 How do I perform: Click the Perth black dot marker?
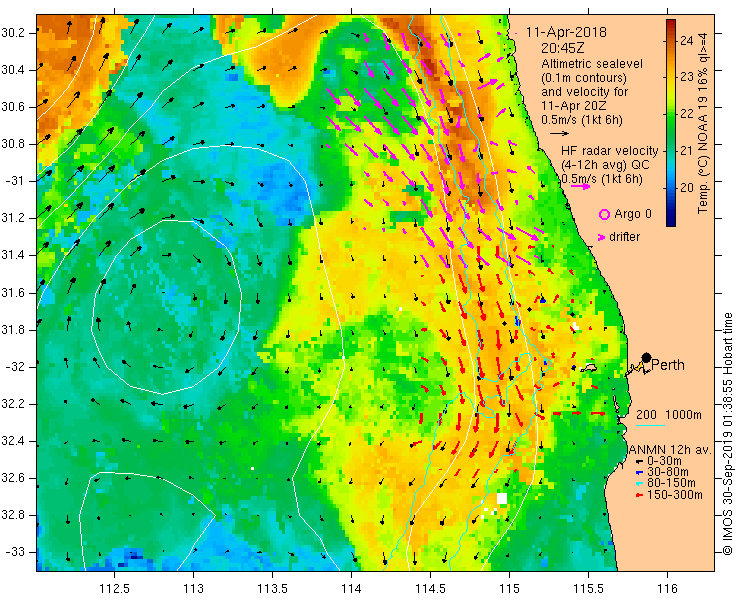pos(646,358)
